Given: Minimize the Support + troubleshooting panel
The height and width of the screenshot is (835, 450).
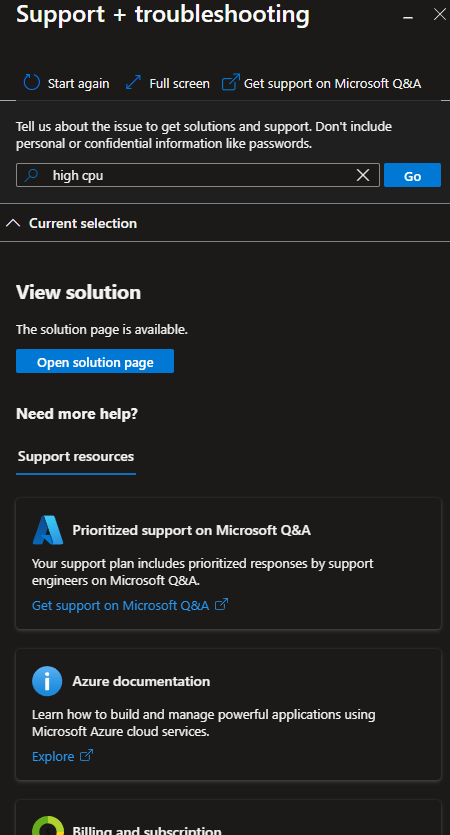Looking at the screenshot, I should (x=408, y=17).
